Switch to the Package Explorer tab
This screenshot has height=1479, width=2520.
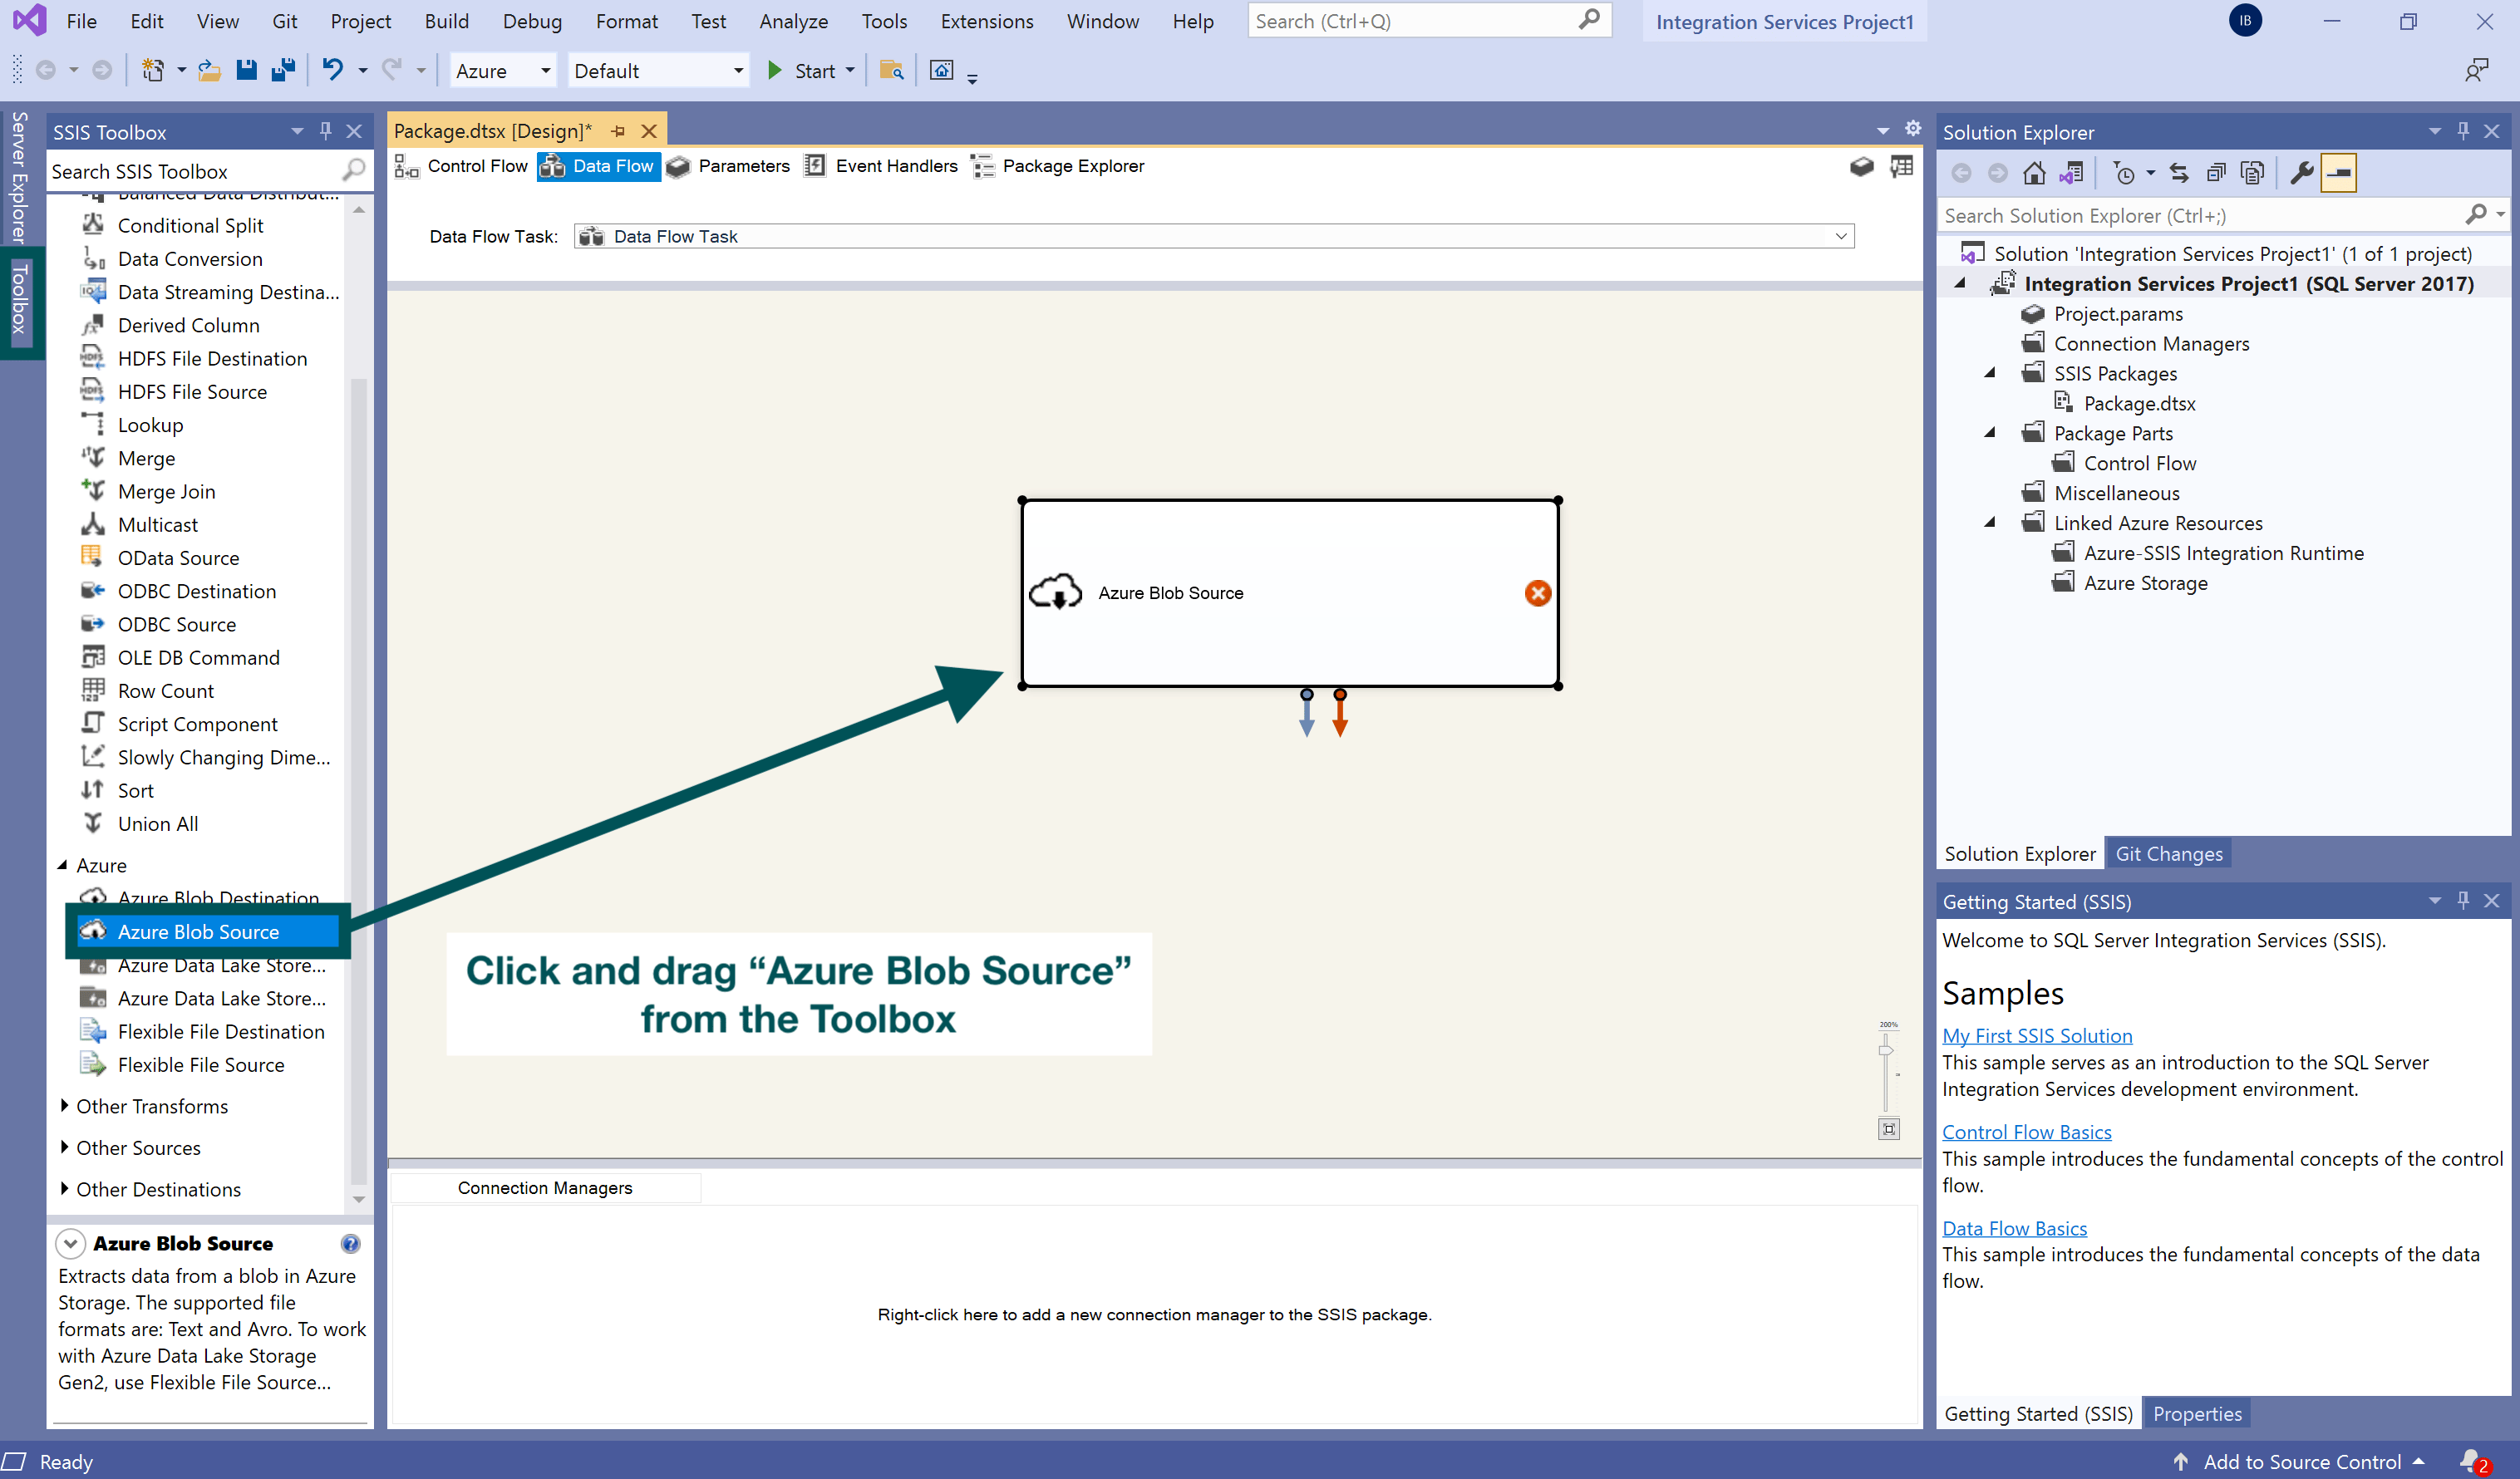pyautogui.click(x=1058, y=166)
